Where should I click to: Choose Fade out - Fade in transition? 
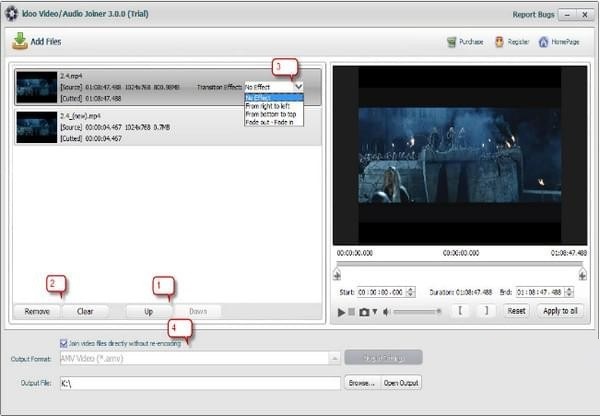pos(274,122)
